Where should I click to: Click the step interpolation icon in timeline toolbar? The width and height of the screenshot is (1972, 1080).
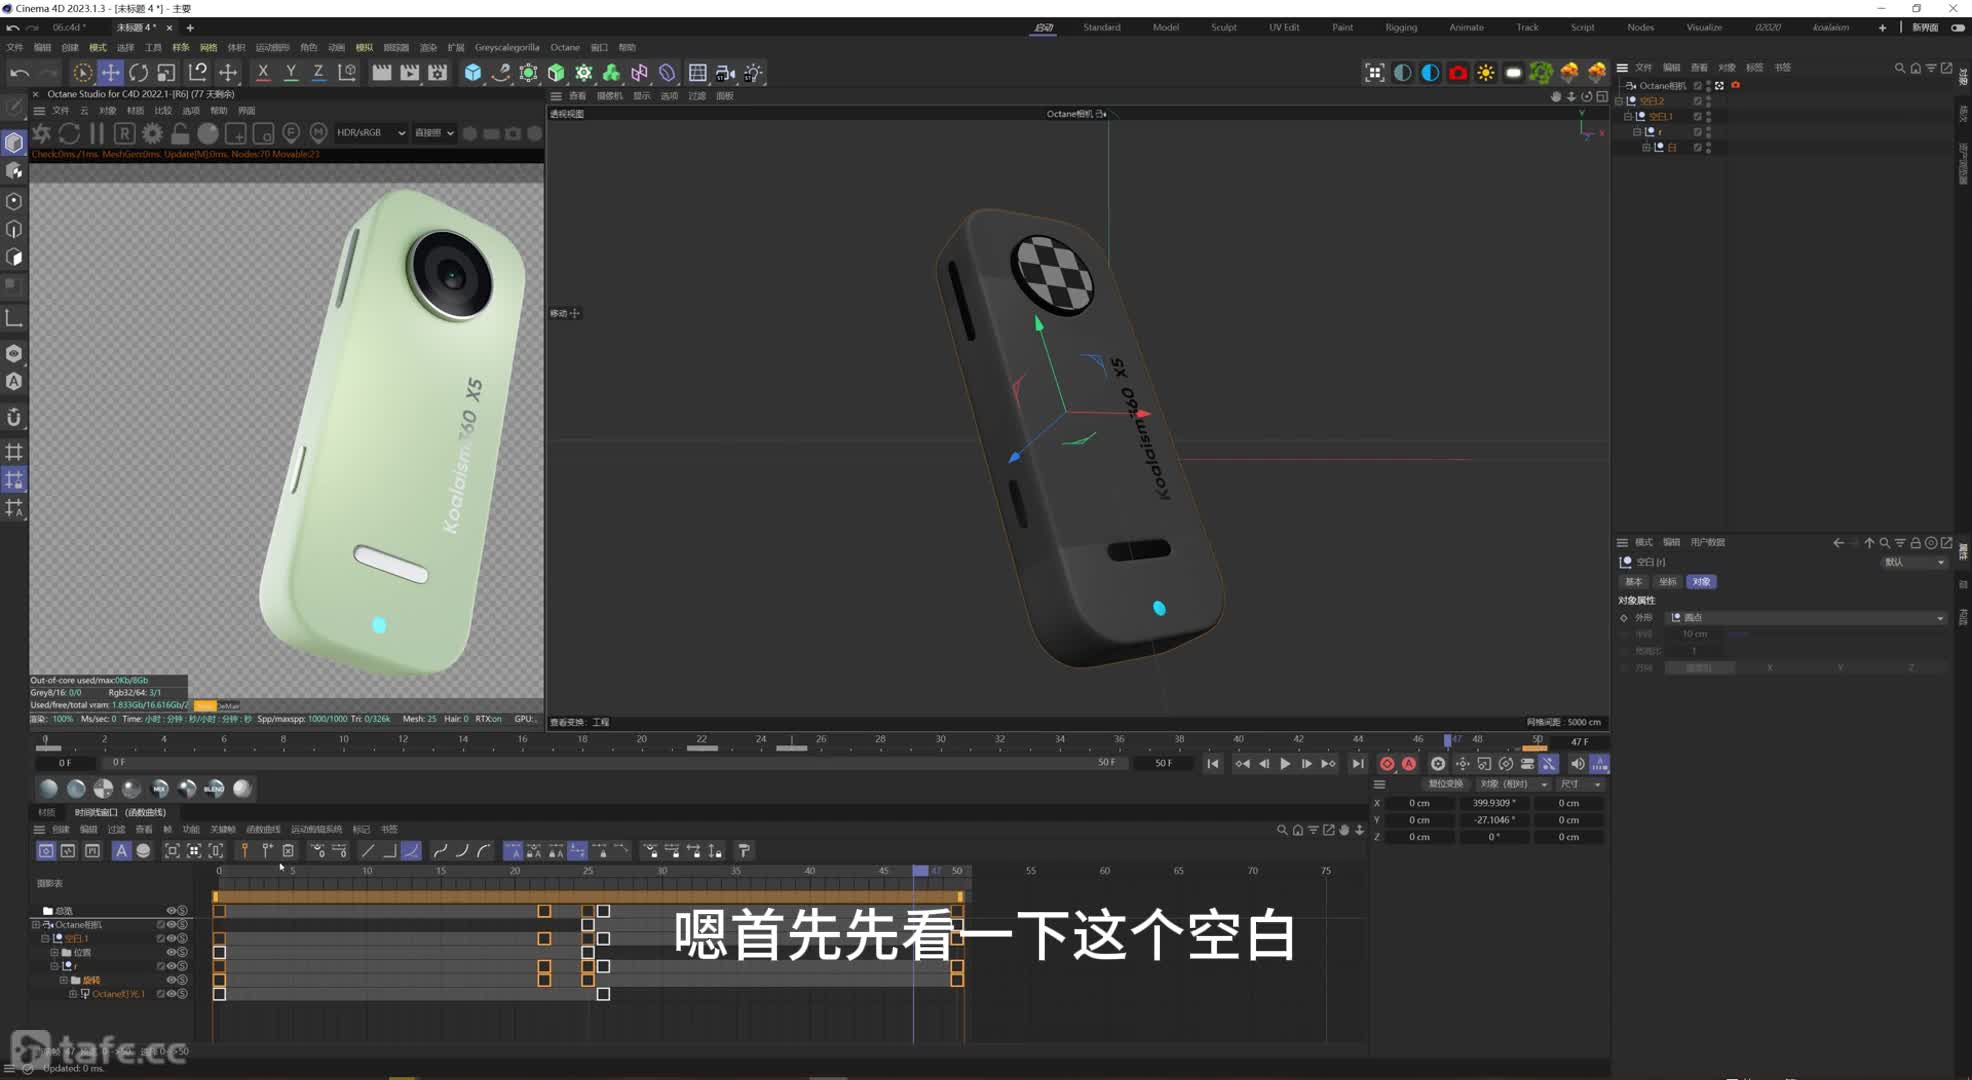point(389,851)
